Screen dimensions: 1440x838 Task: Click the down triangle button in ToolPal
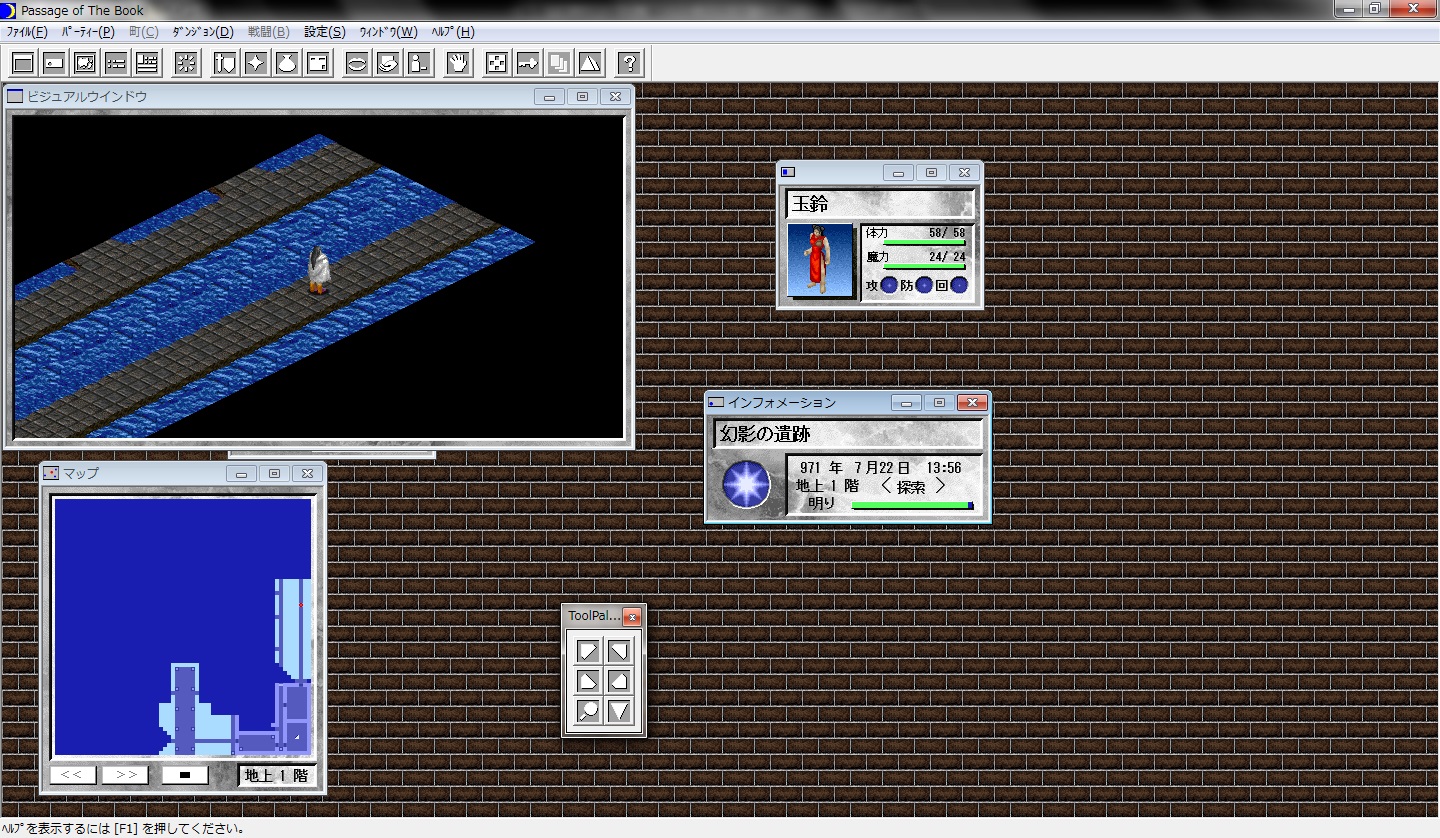pyautogui.click(x=618, y=710)
